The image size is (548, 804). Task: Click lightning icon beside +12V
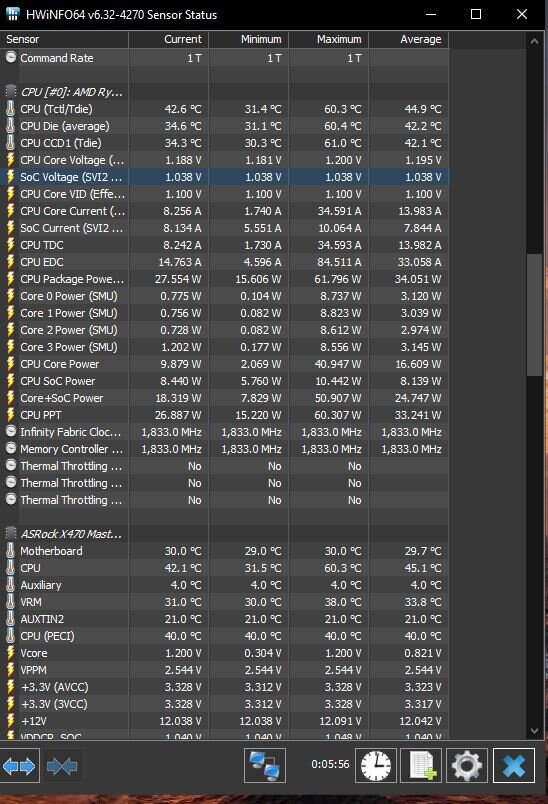[10, 720]
